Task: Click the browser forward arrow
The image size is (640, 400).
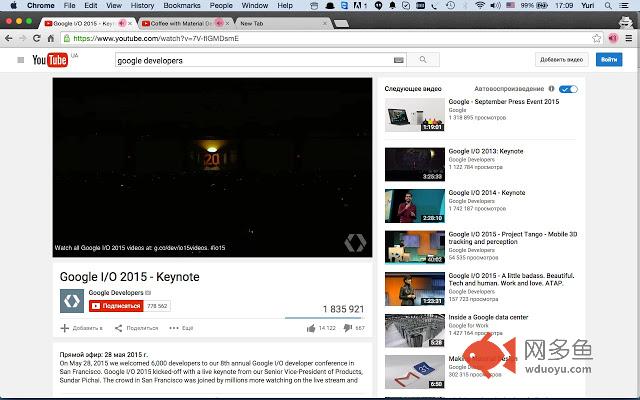Action: (23, 38)
